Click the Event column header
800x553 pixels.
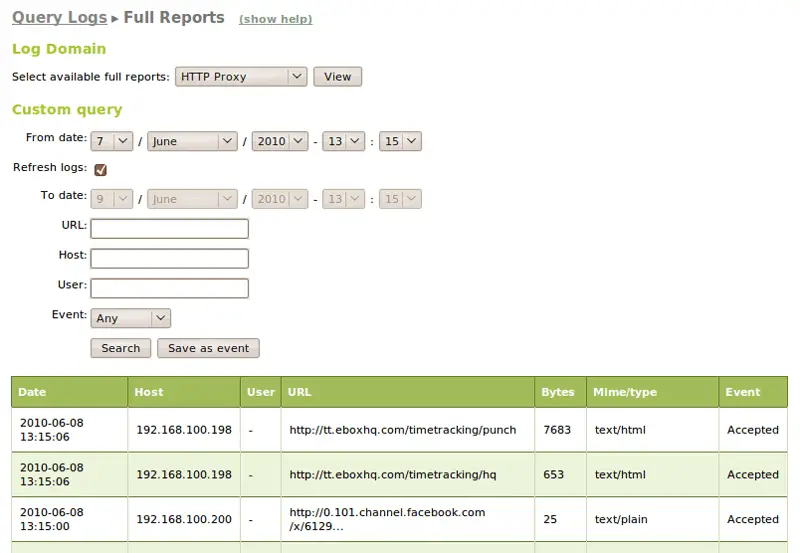pyautogui.click(x=753, y=392)
